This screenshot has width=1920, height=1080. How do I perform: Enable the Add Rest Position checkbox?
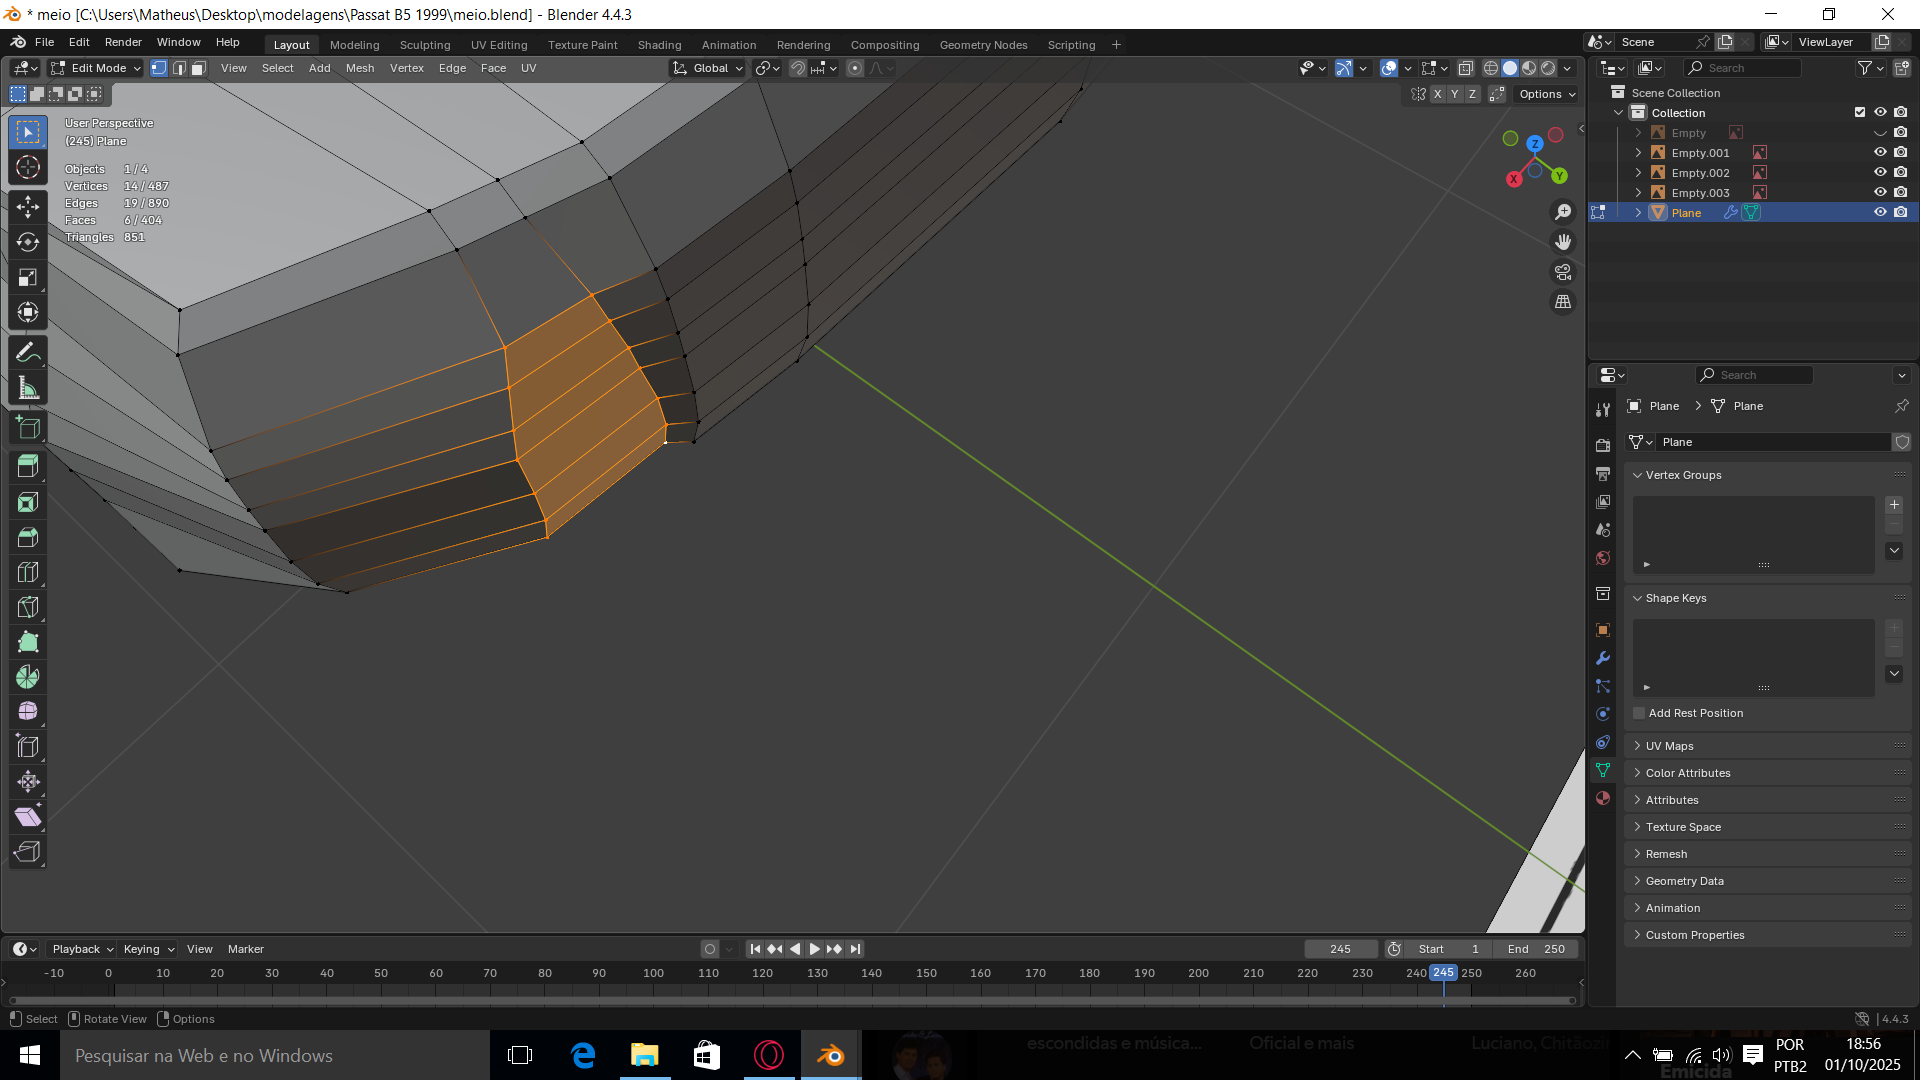[x=1639, y=713]
